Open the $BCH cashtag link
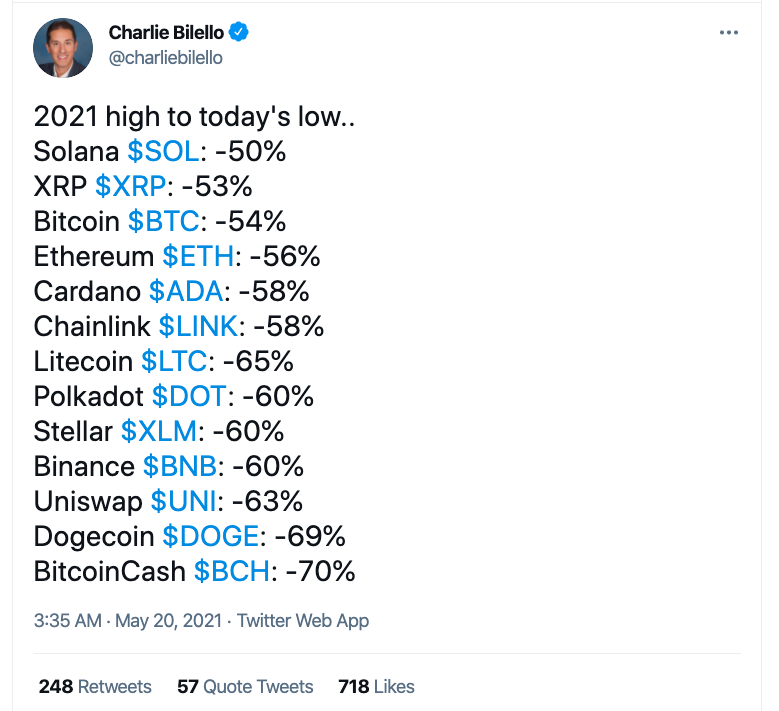 tap(231, 572)
